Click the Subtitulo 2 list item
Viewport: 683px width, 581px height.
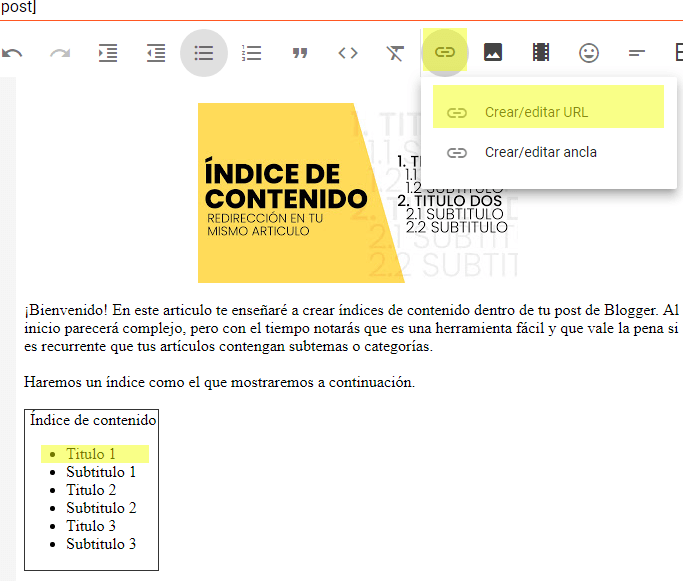101,508
